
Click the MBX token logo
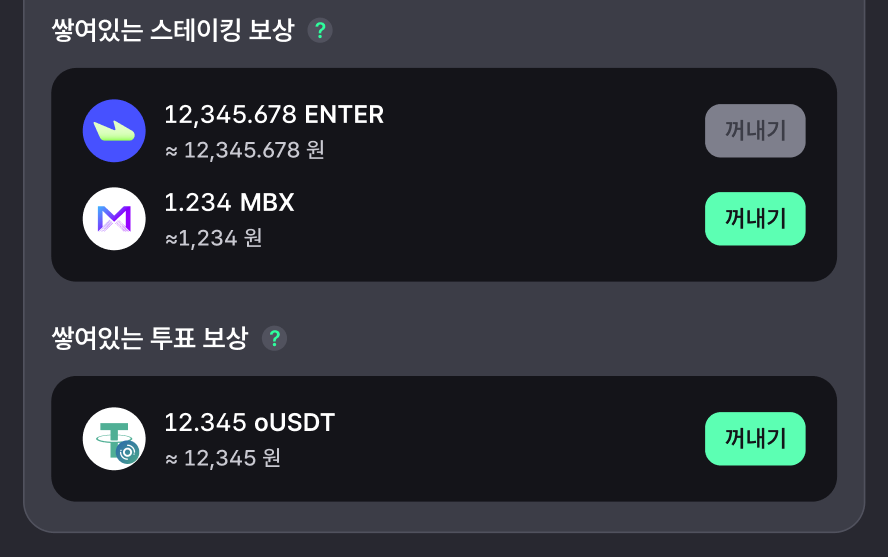(114, 218)
